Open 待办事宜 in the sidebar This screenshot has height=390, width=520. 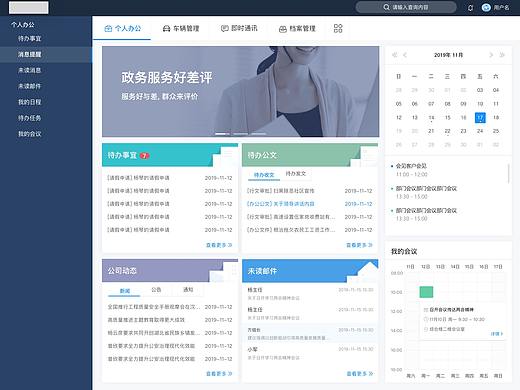pyautogui.click(x=30, y=39)
